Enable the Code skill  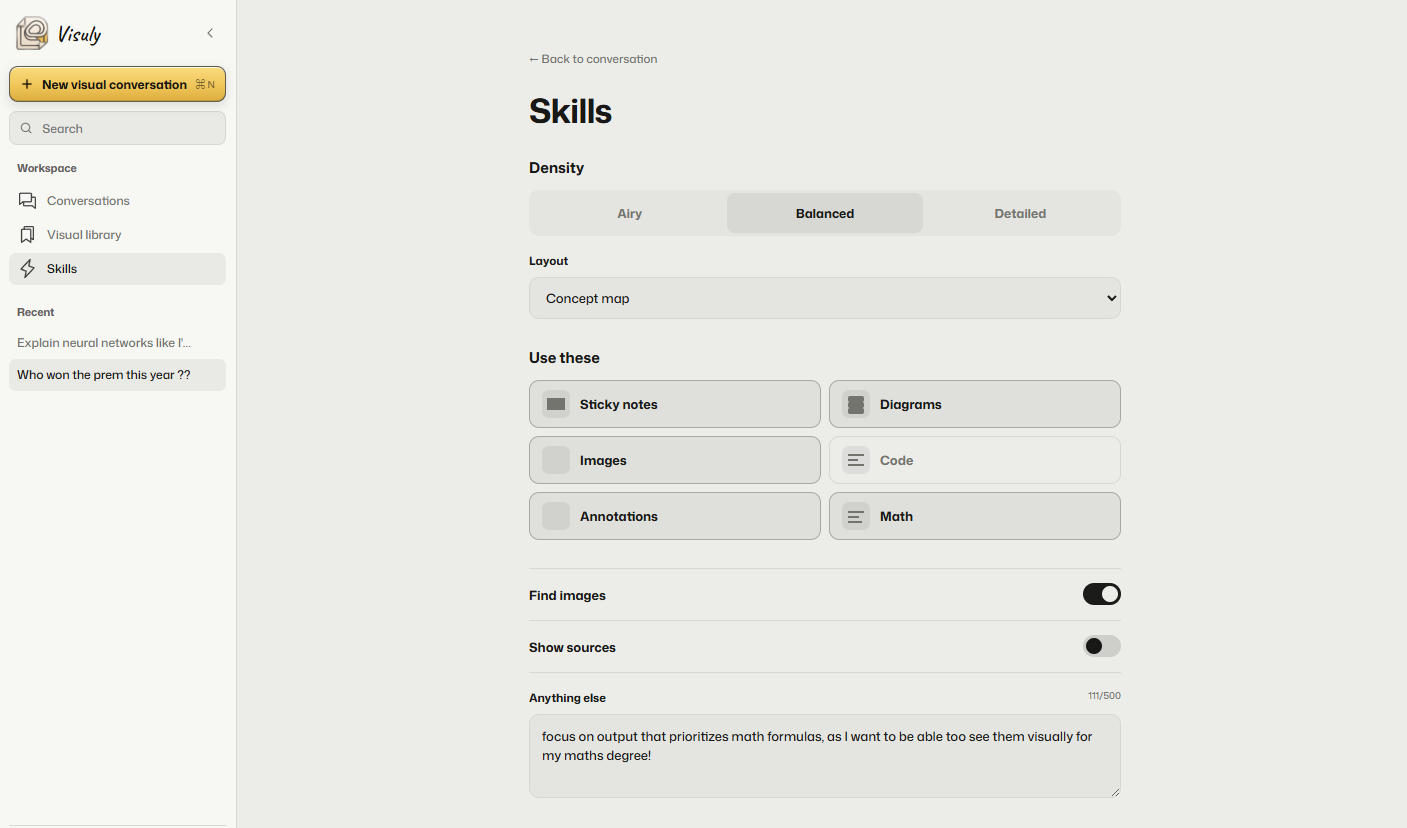(x=975, y=460)
